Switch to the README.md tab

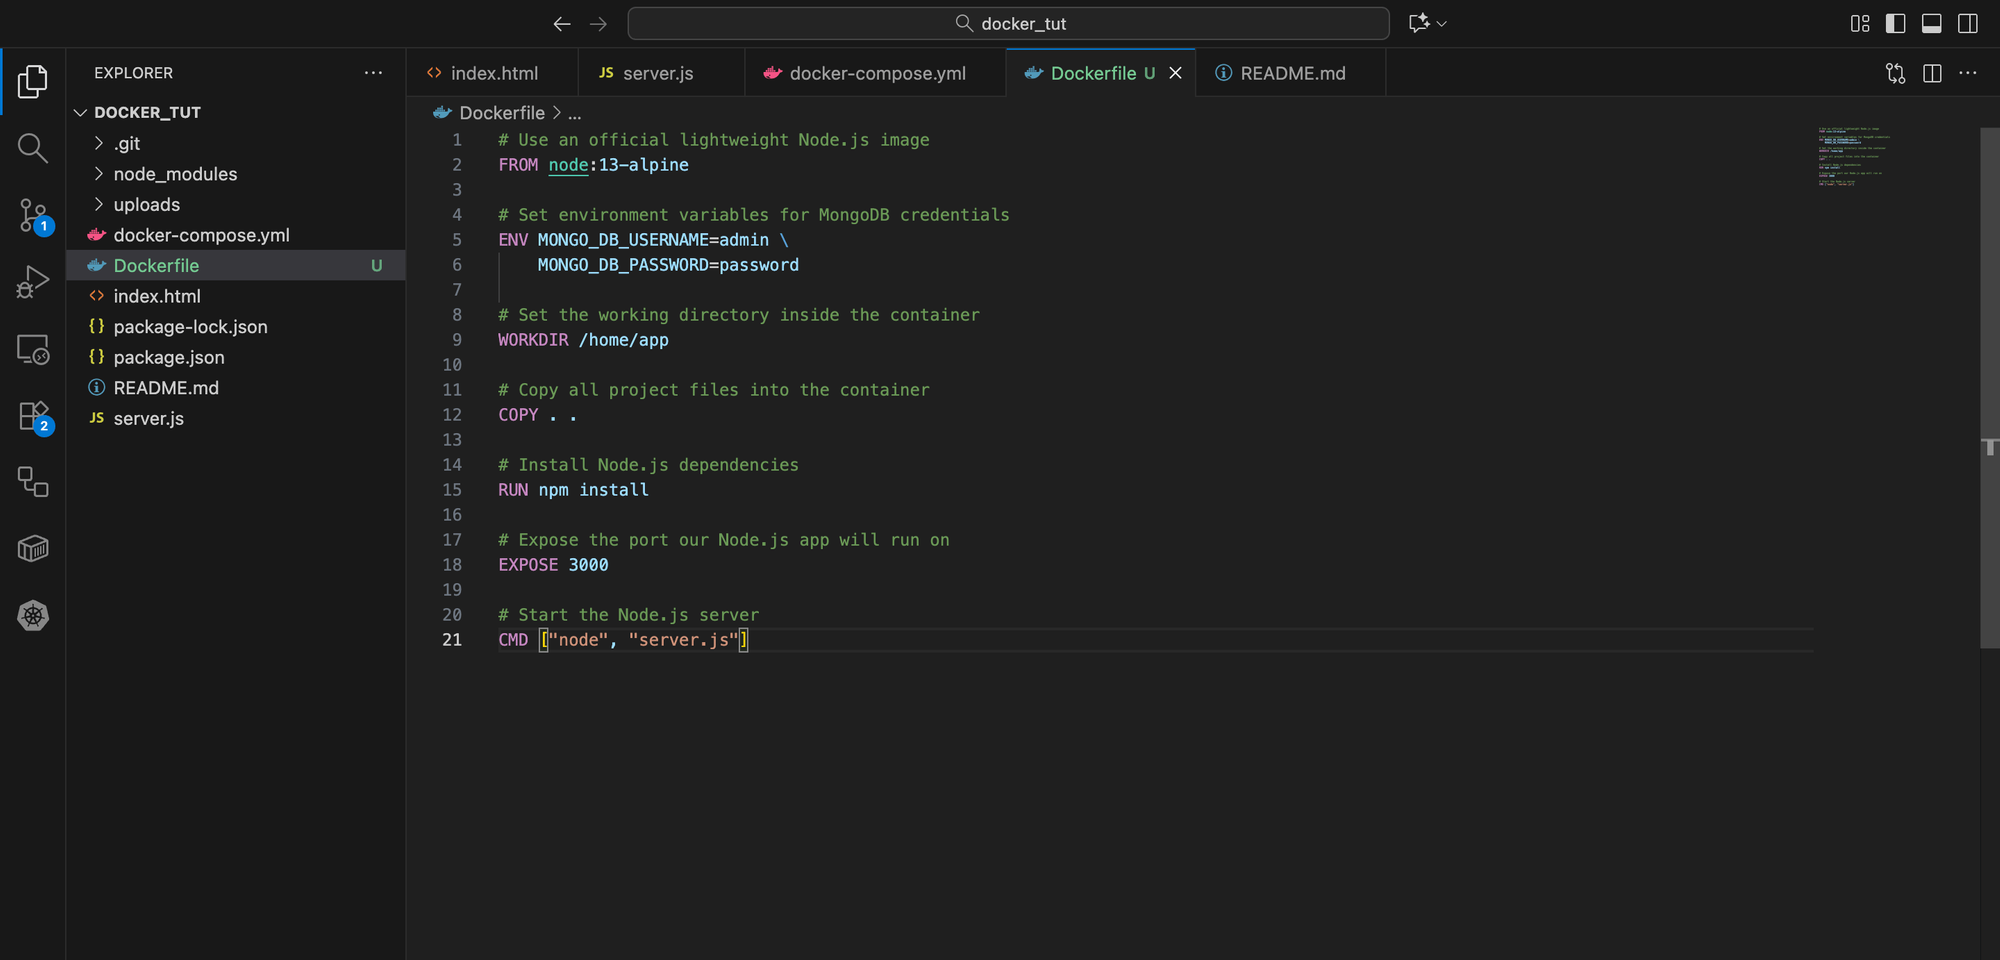click(1291, 73)
